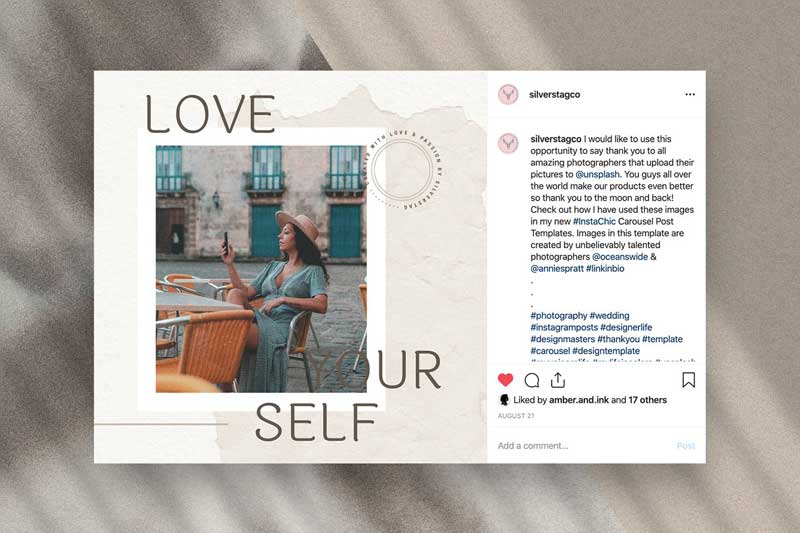The height and width of the screenshot is (533, 800).
Task: Open the #photography hashtag
Action: pyautogui.click(x=559, y=316)
